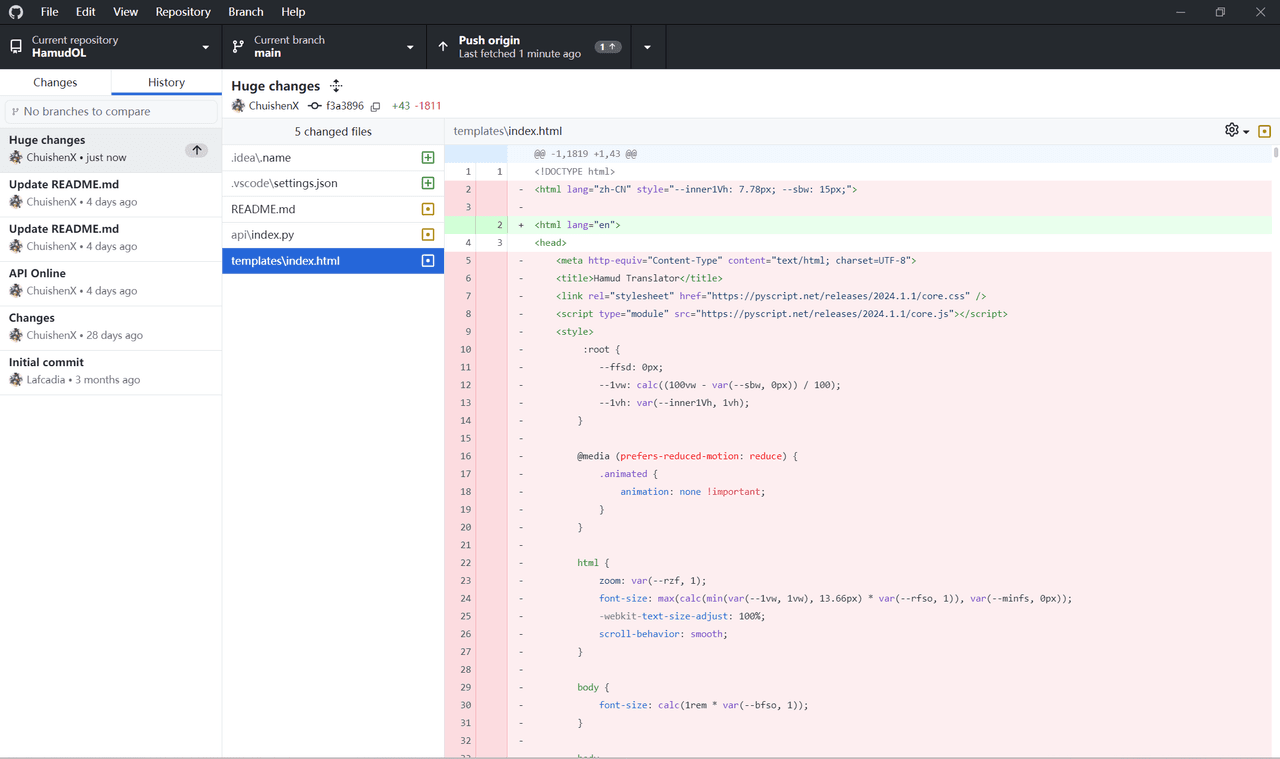Expand the Current branch dropdown
Viewport: 1280px width, 759px height.
(322, 47)
